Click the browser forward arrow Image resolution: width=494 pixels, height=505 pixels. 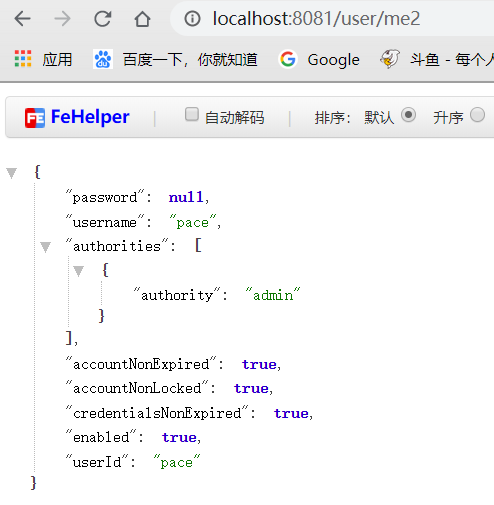[62, 19]
